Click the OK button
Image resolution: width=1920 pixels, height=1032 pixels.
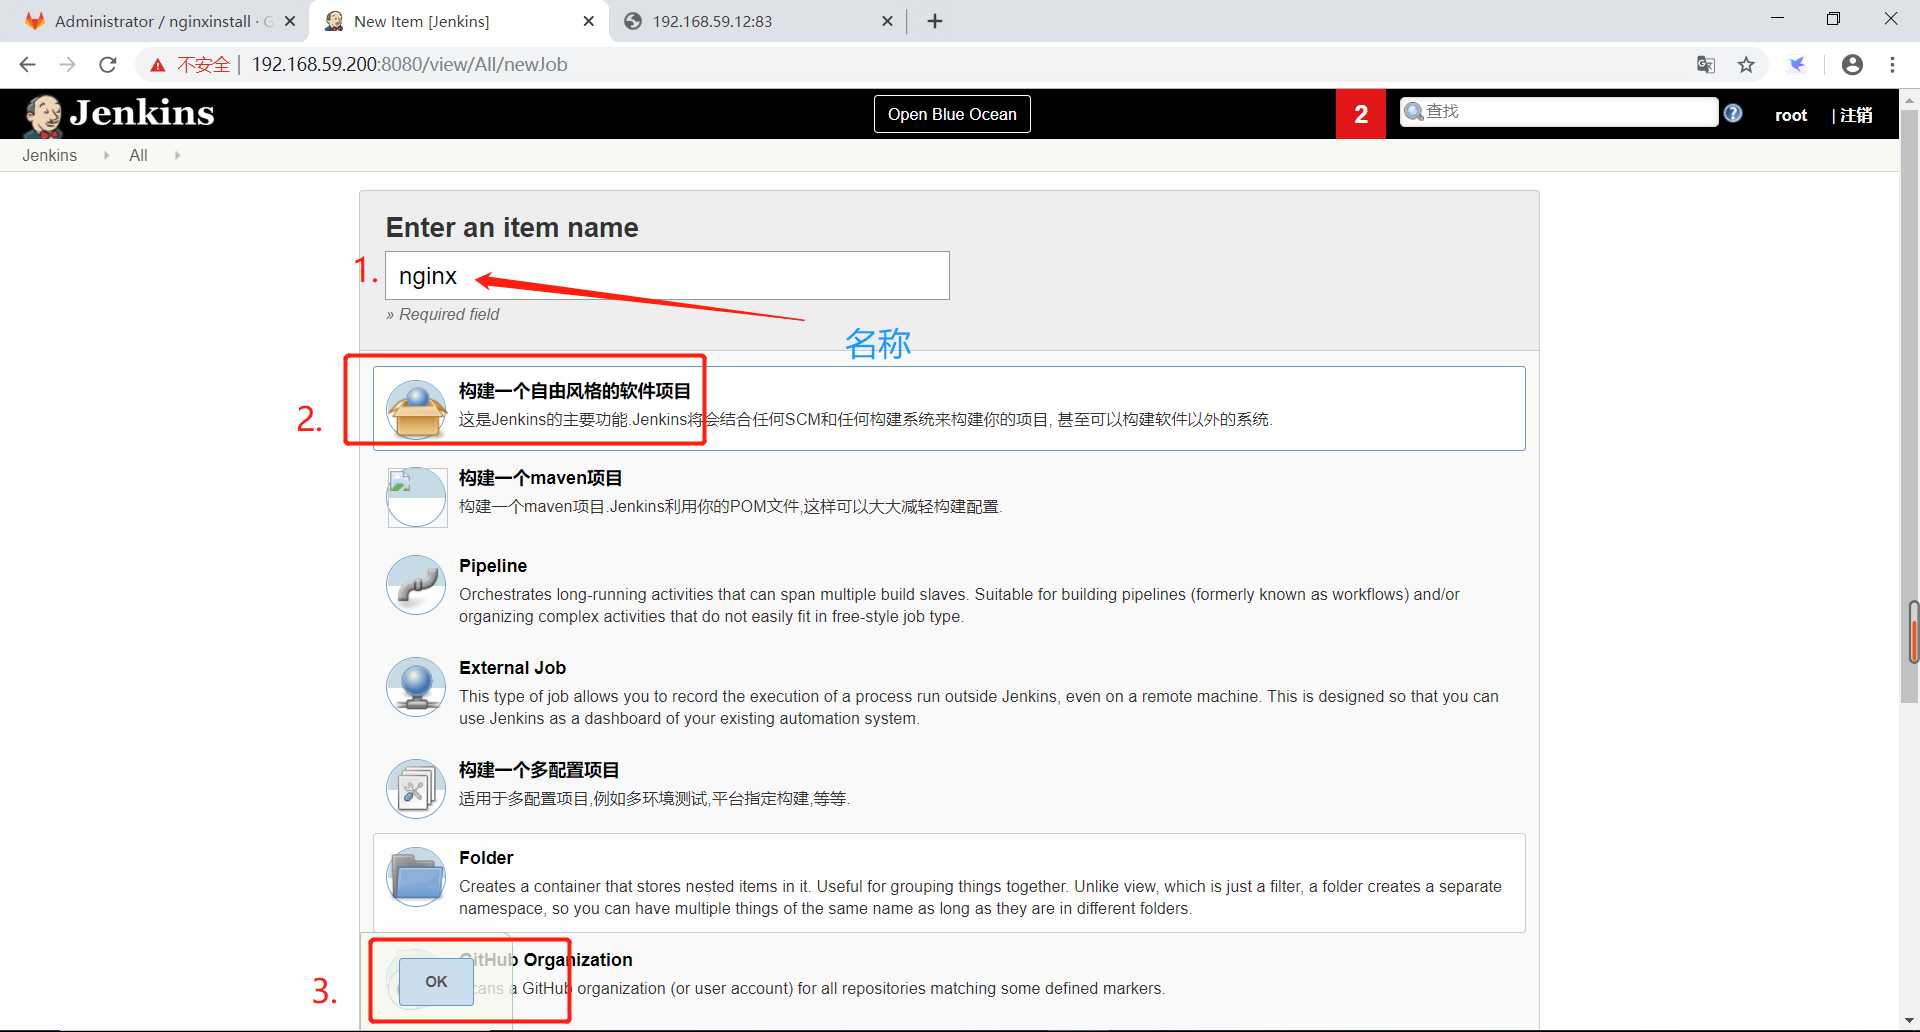436,982
